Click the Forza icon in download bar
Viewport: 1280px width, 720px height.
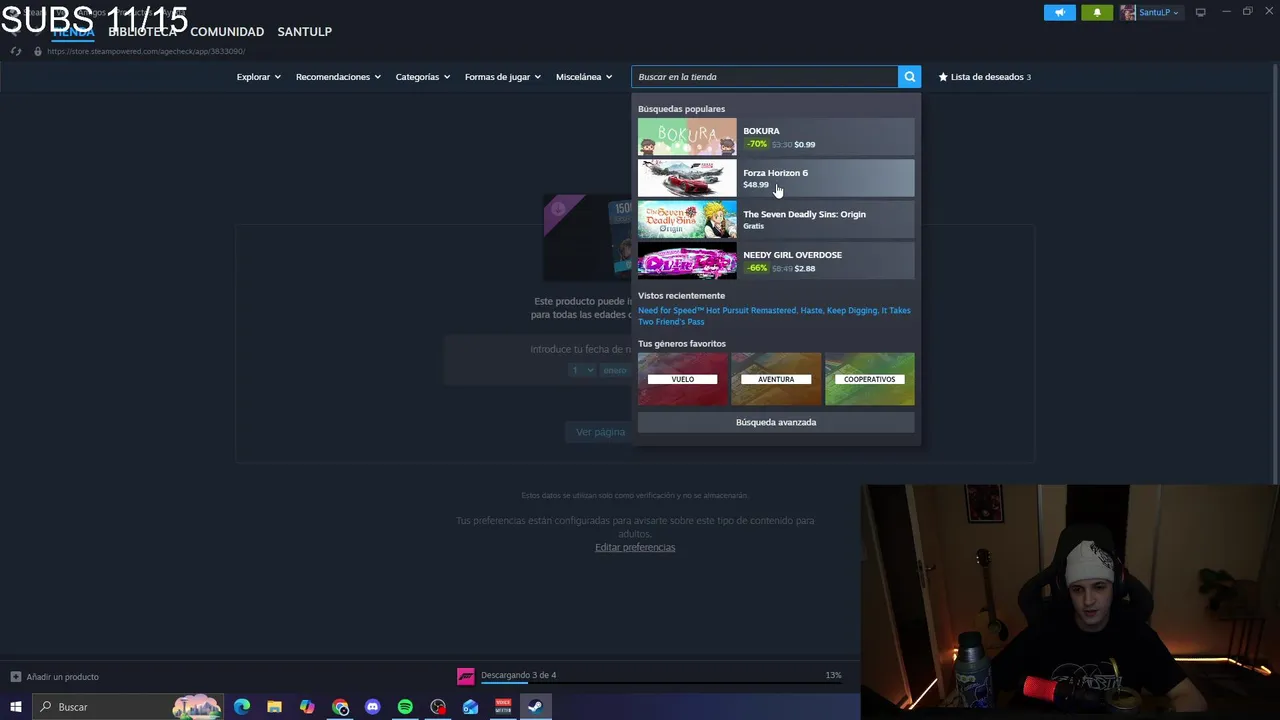[465, 677]
